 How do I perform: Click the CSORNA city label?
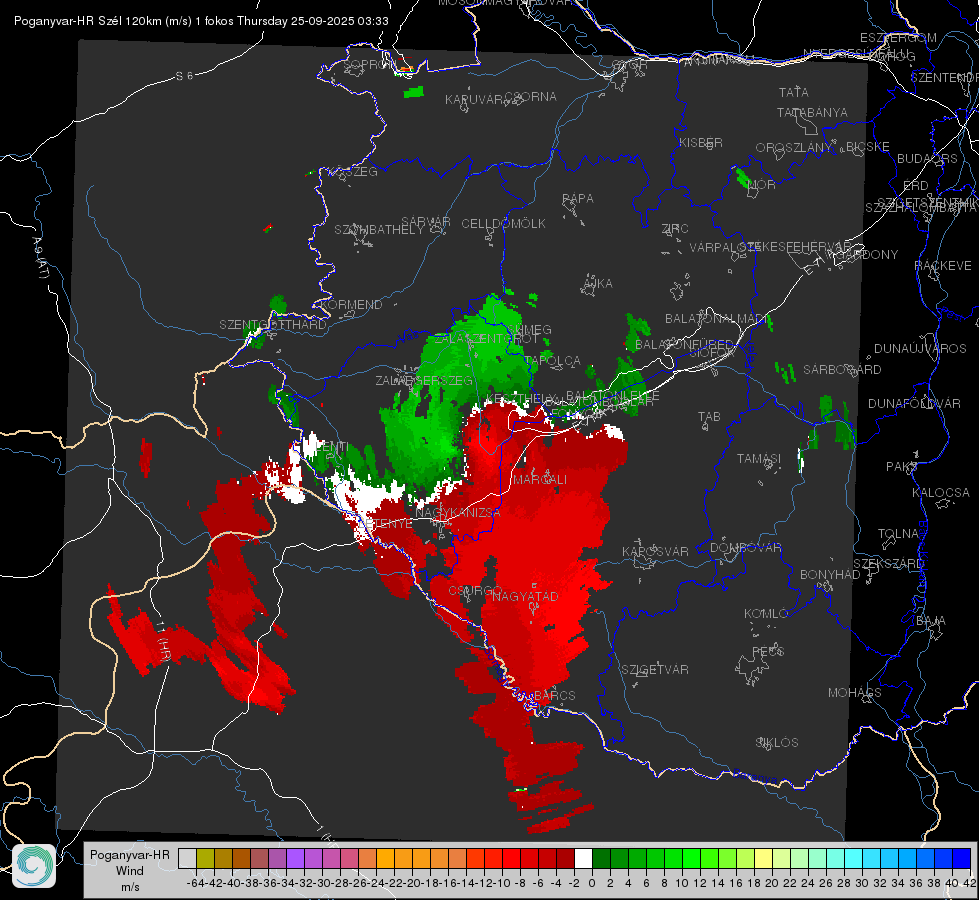531,97
